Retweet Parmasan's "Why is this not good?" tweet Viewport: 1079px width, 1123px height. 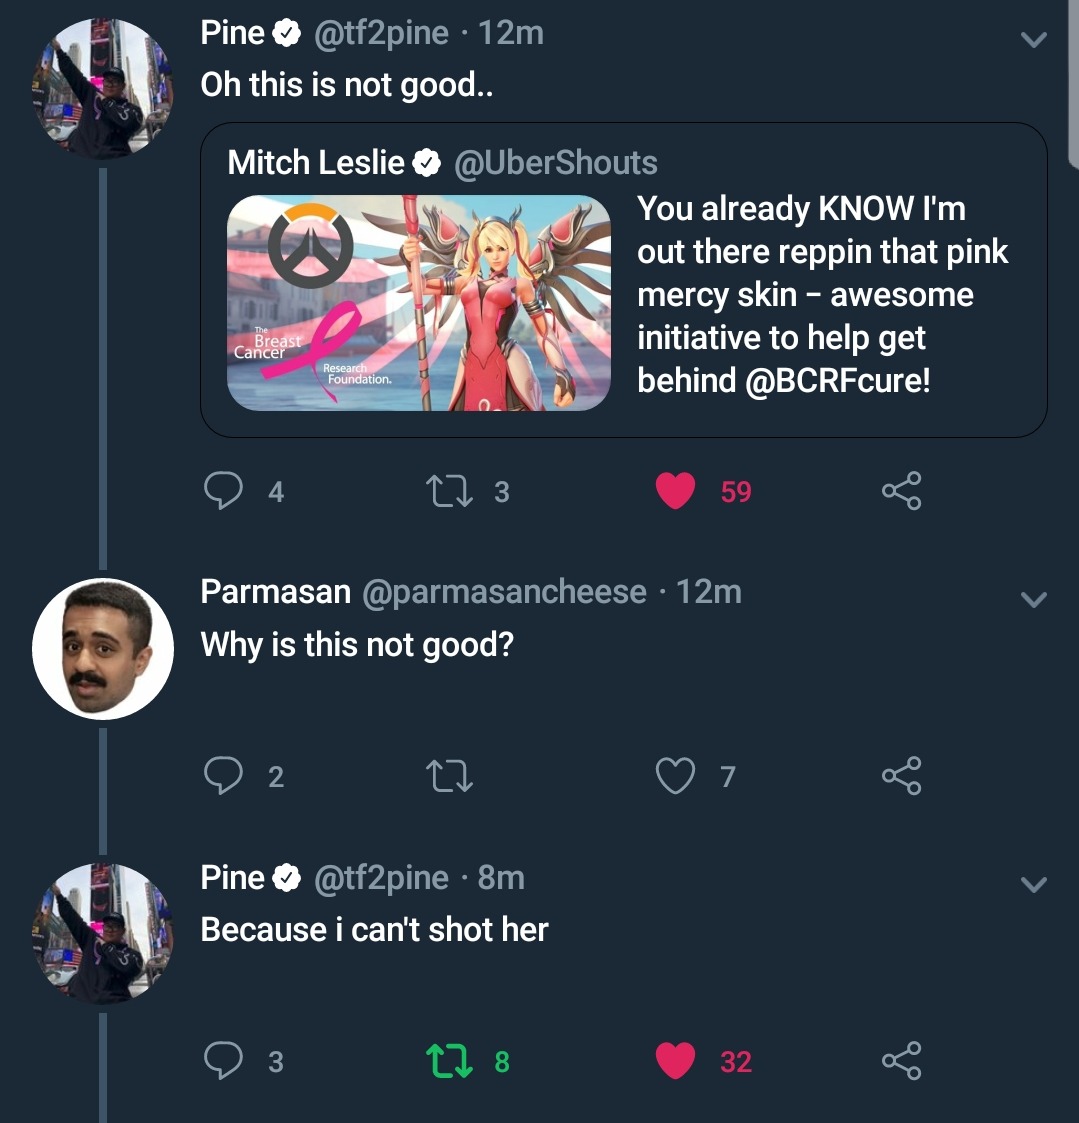pos(450,776)
